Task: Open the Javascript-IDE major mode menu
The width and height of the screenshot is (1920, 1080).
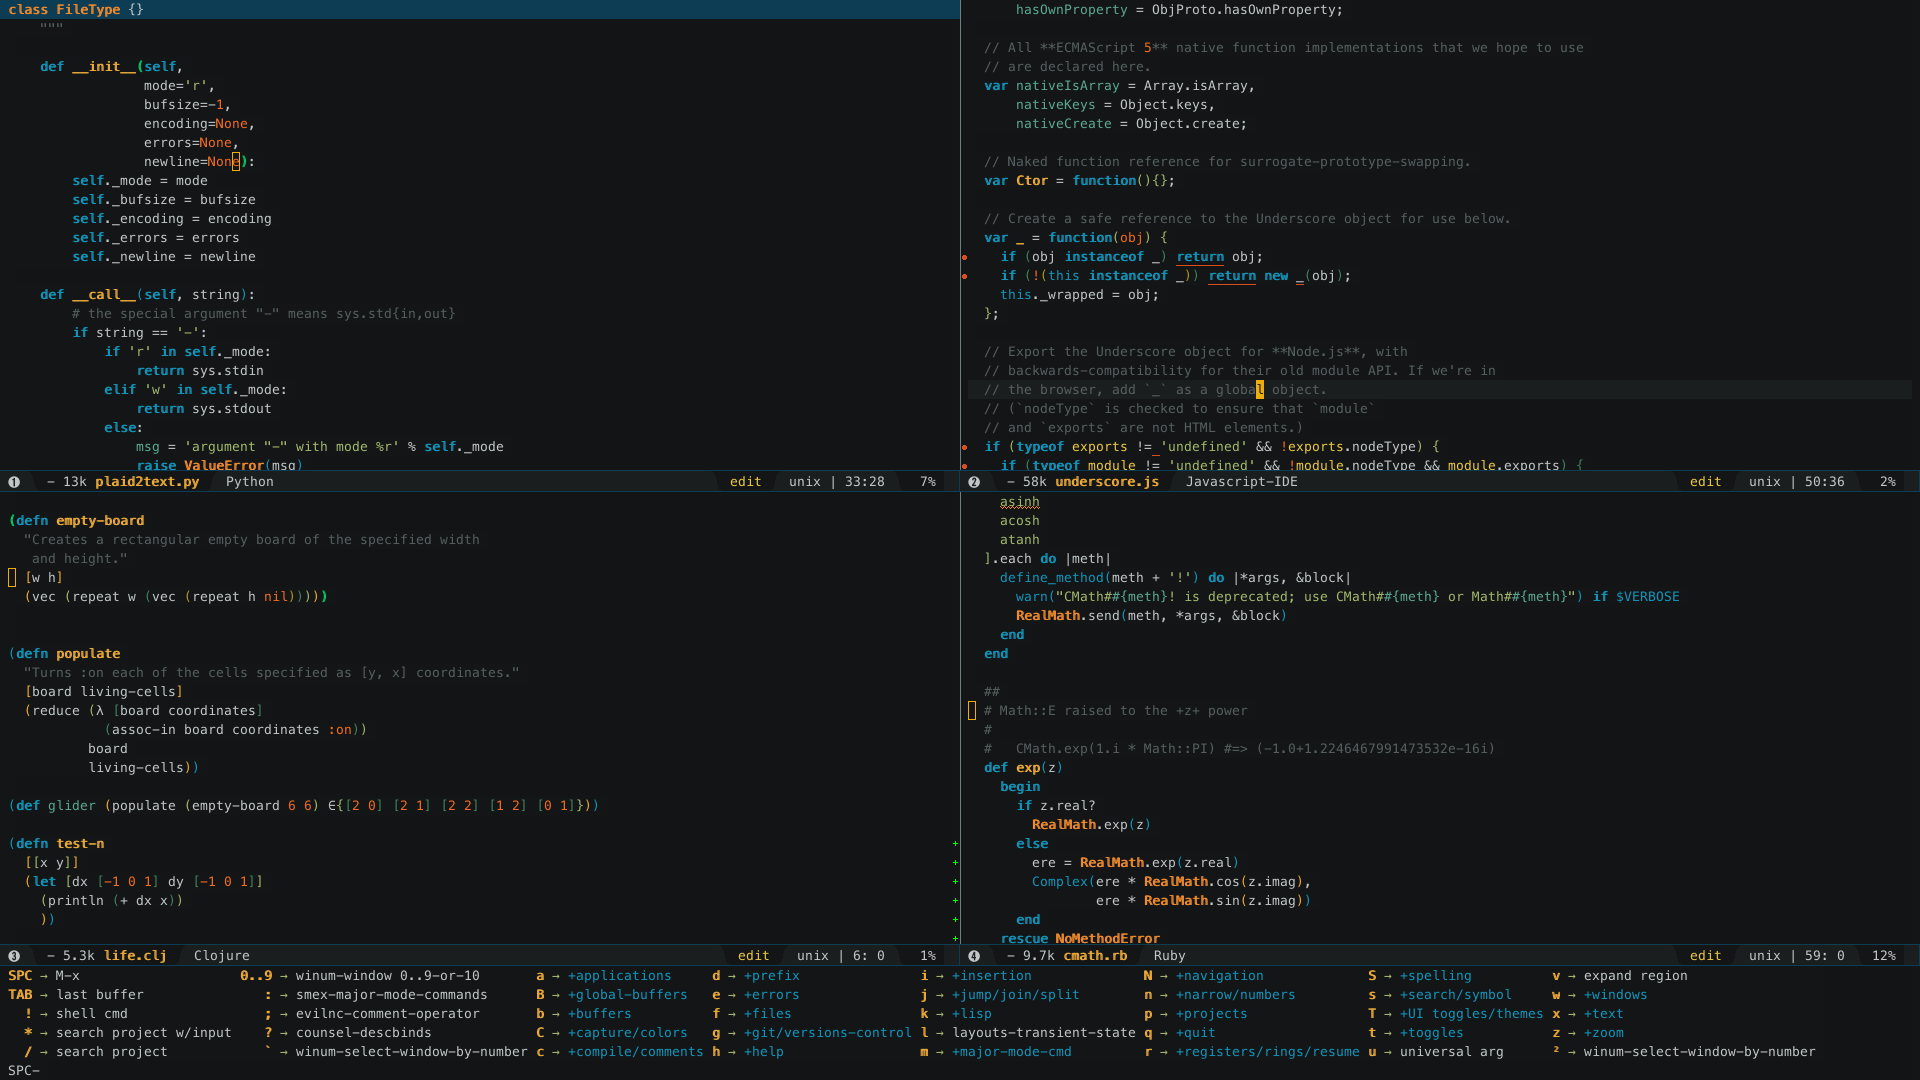Action: click(x=1241, y=482)
